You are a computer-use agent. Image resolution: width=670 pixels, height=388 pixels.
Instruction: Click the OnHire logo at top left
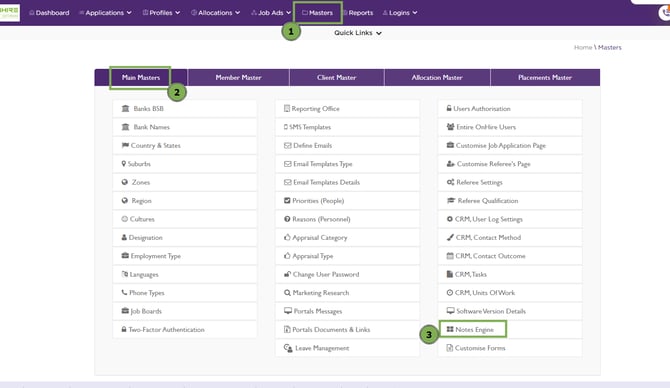[x=9, y=13]
